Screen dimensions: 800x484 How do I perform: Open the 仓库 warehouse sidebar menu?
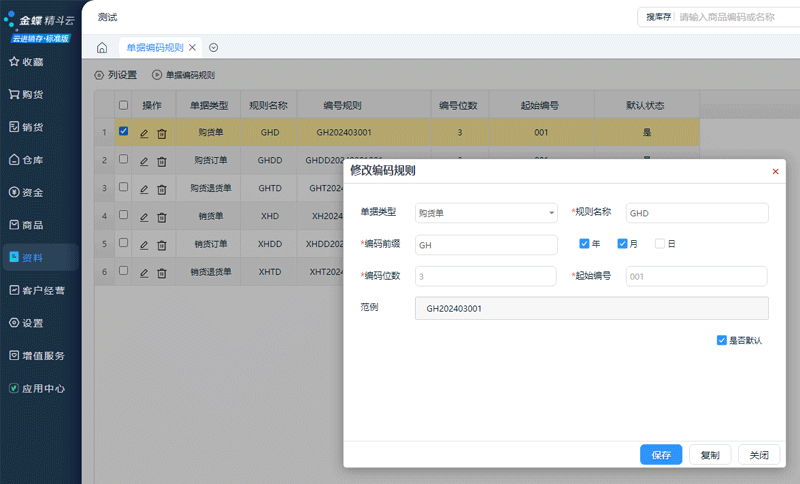click(27, 160)
